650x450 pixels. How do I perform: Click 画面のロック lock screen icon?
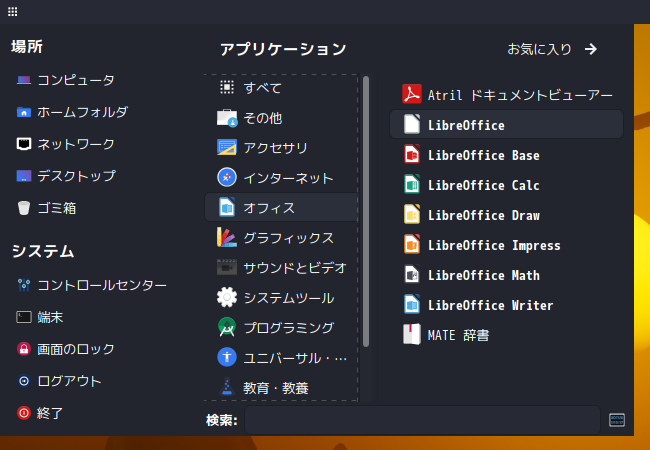(x=24, y=349)
